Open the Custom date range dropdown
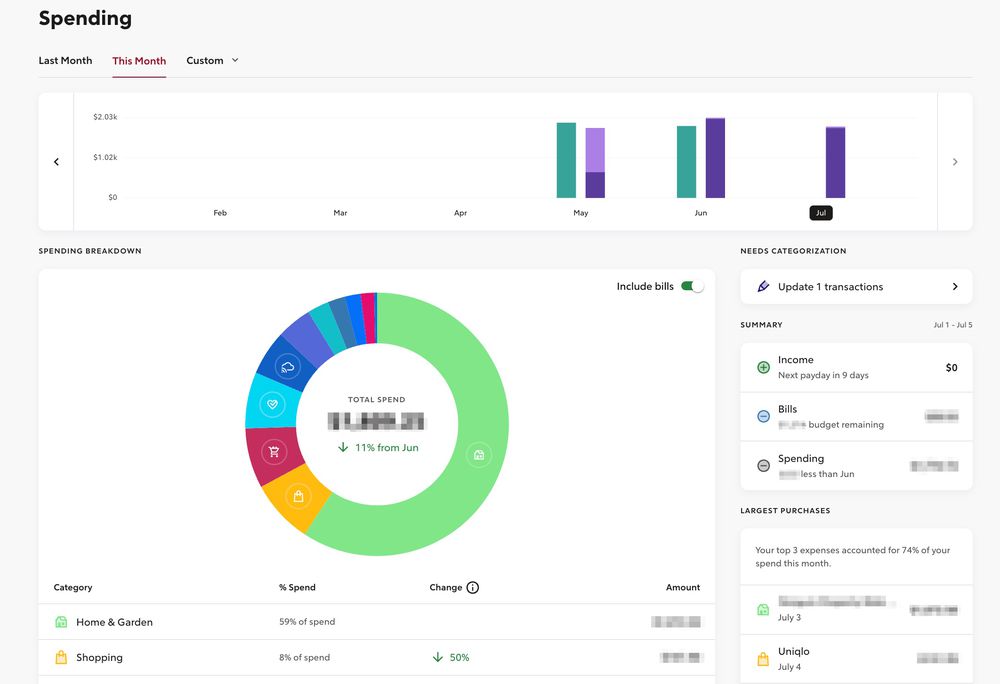The width and height of the screenshot is (1000, 684). coord(212,61)
